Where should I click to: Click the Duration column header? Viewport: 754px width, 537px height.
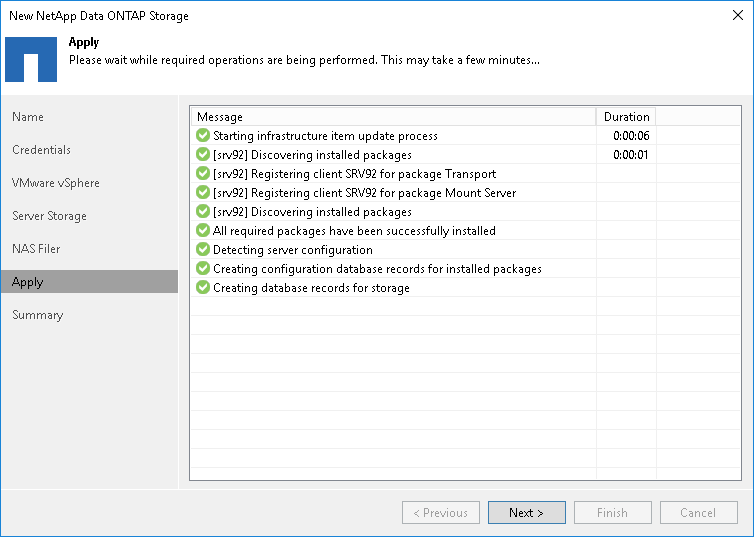[626, 117]
